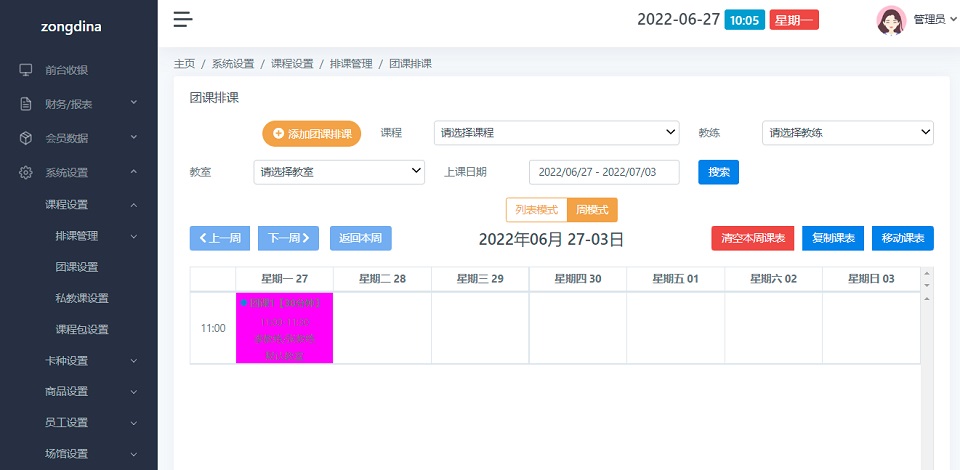Click the hamburger menu icon
Viewport: 960px width, 470px height.
[182, 19]
